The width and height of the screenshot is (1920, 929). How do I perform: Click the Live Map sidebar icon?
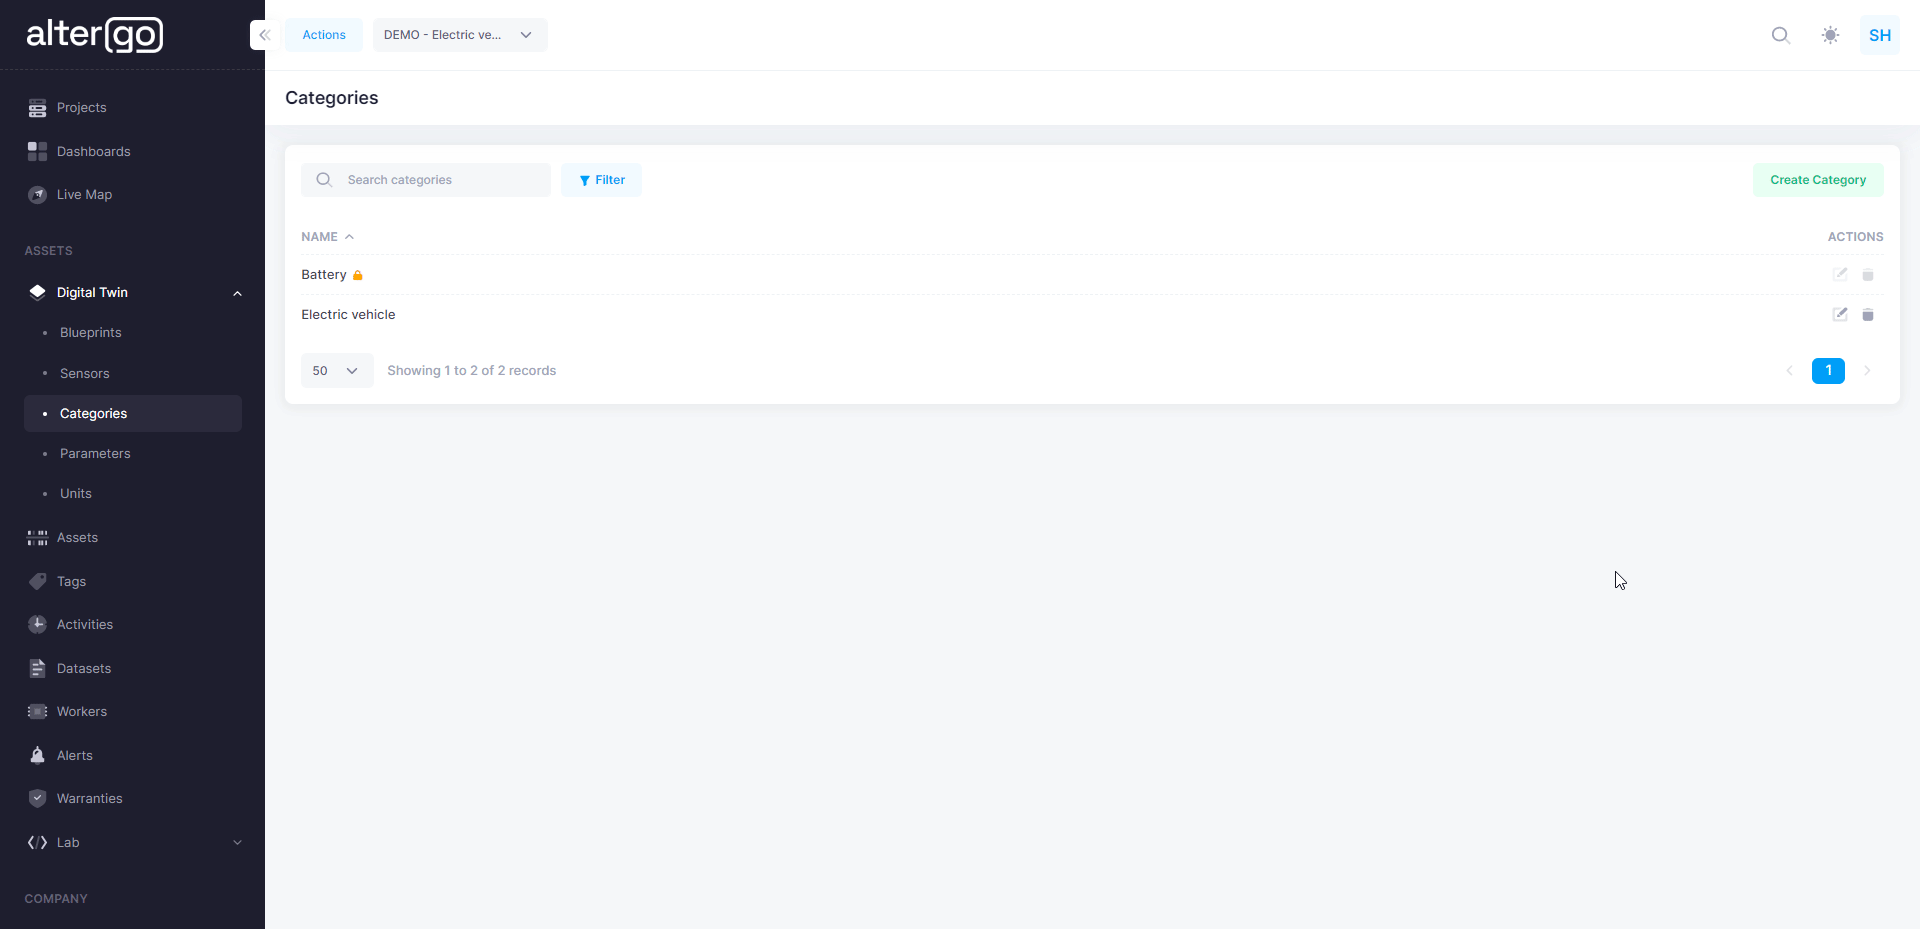[x=37, y=195]
